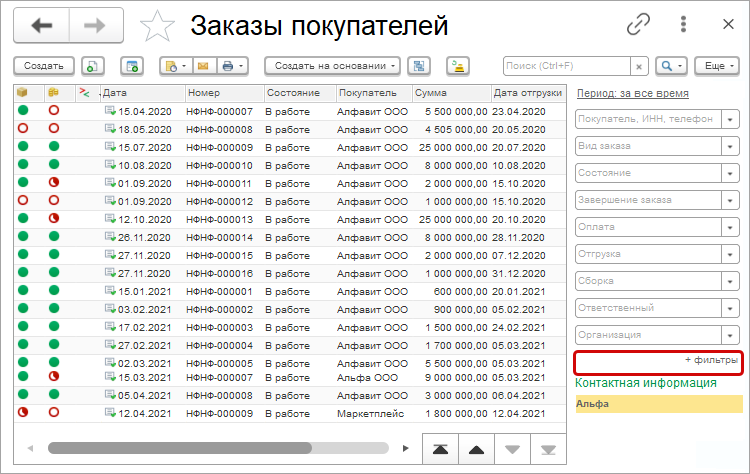Screen dimensions: 750x474
Task: Sort by the Покупатель column header
Action: point(374,93)
